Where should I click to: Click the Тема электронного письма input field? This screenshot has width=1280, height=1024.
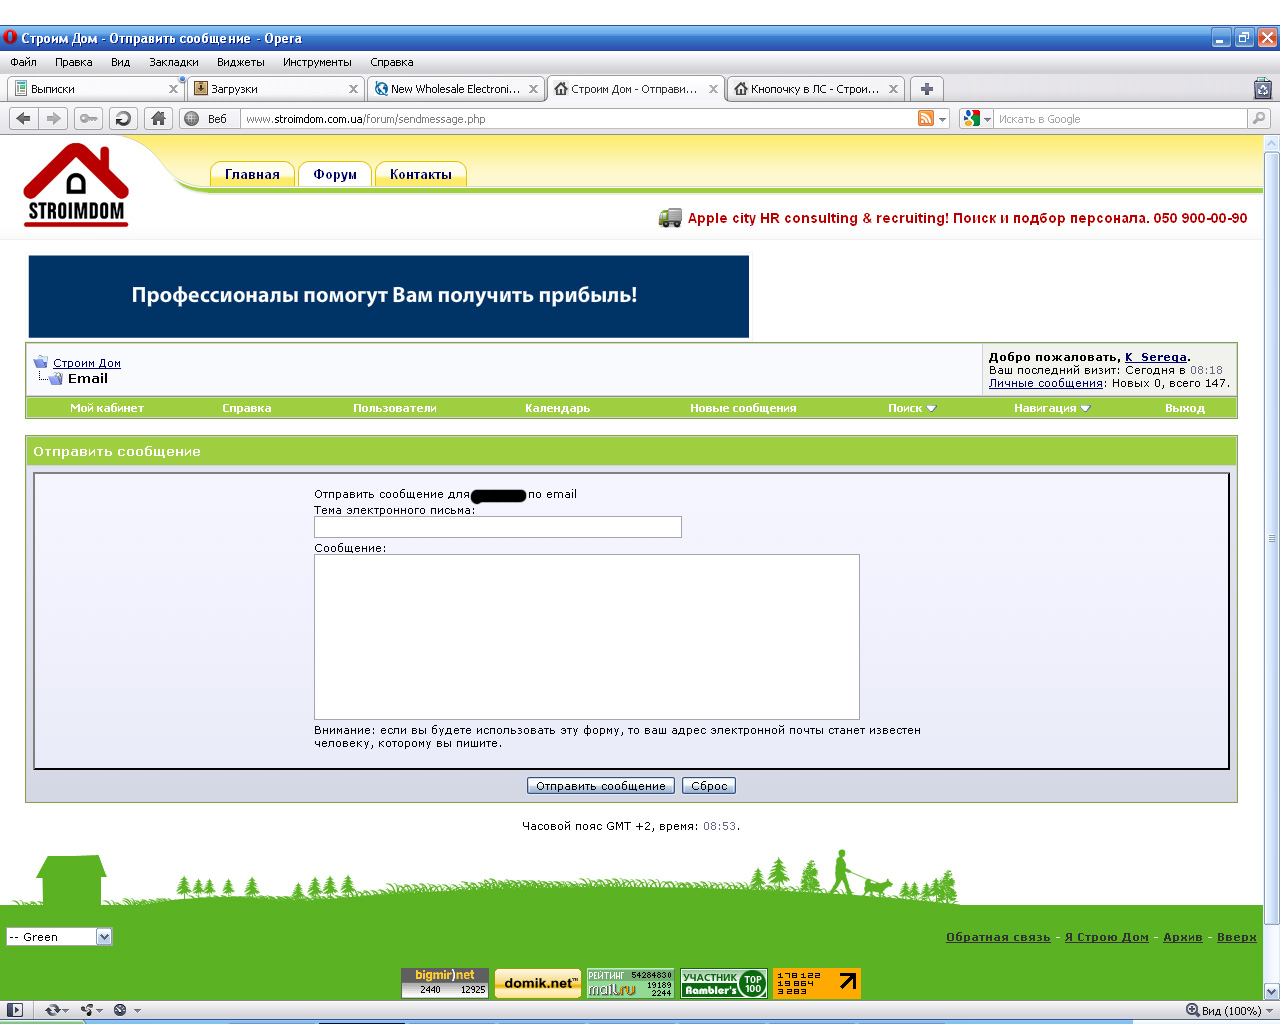(498, 527)
